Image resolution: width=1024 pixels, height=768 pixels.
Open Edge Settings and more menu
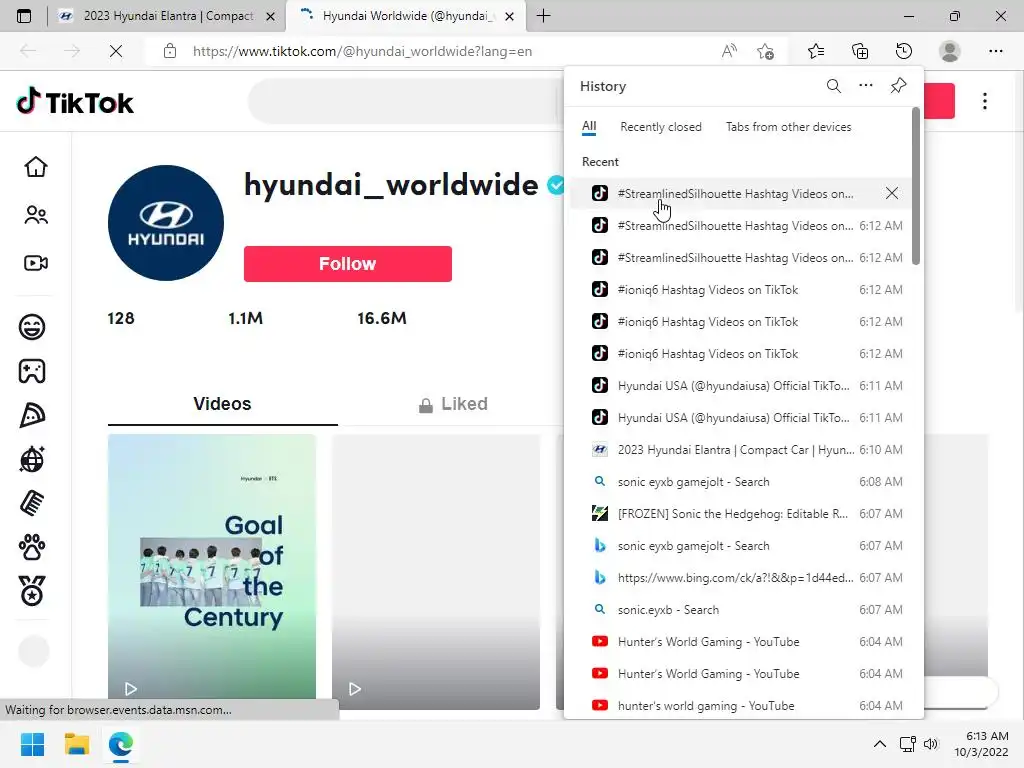(x=996, y=51)
